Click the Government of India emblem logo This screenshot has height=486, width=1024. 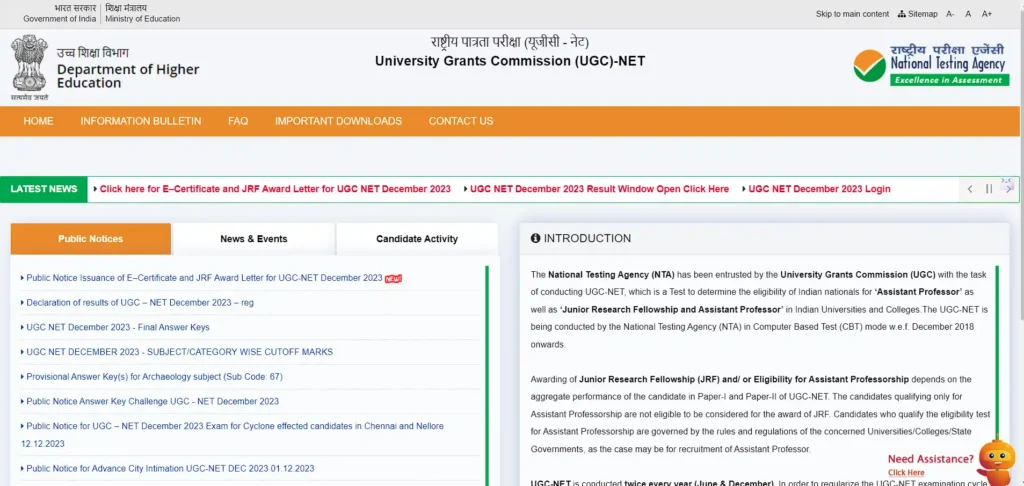[x=30, y=67]
